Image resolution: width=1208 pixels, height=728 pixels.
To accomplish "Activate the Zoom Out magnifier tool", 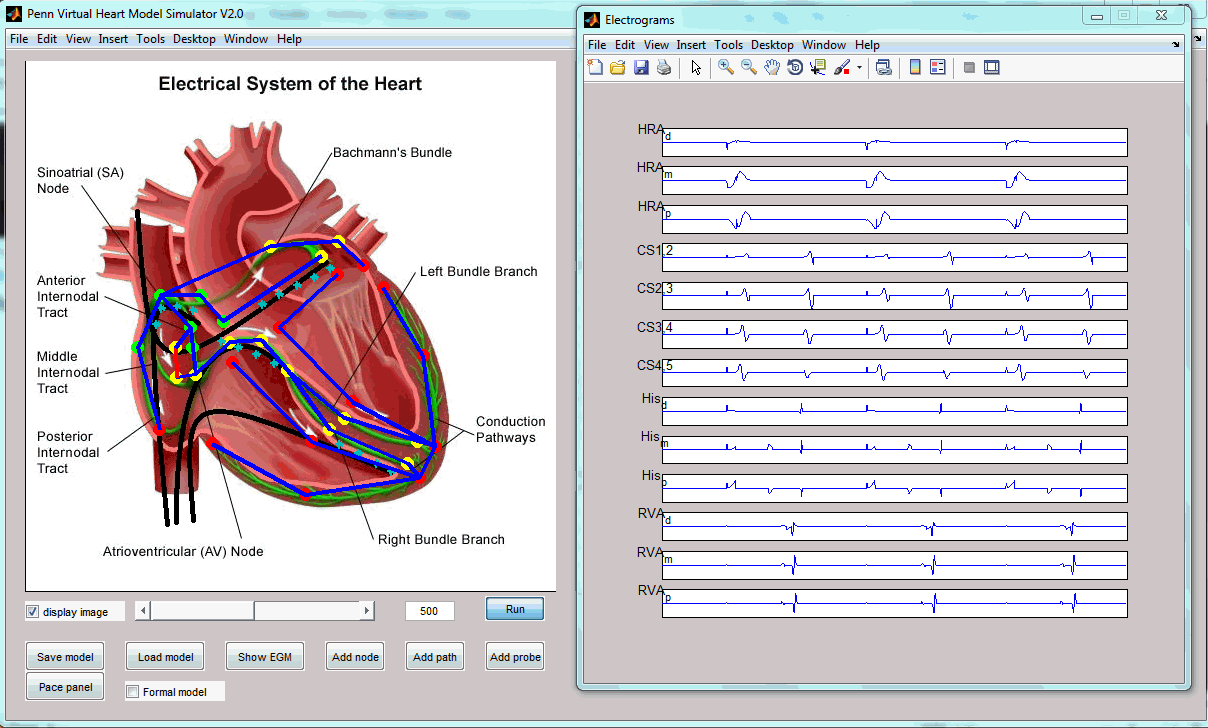I will 748,68.
